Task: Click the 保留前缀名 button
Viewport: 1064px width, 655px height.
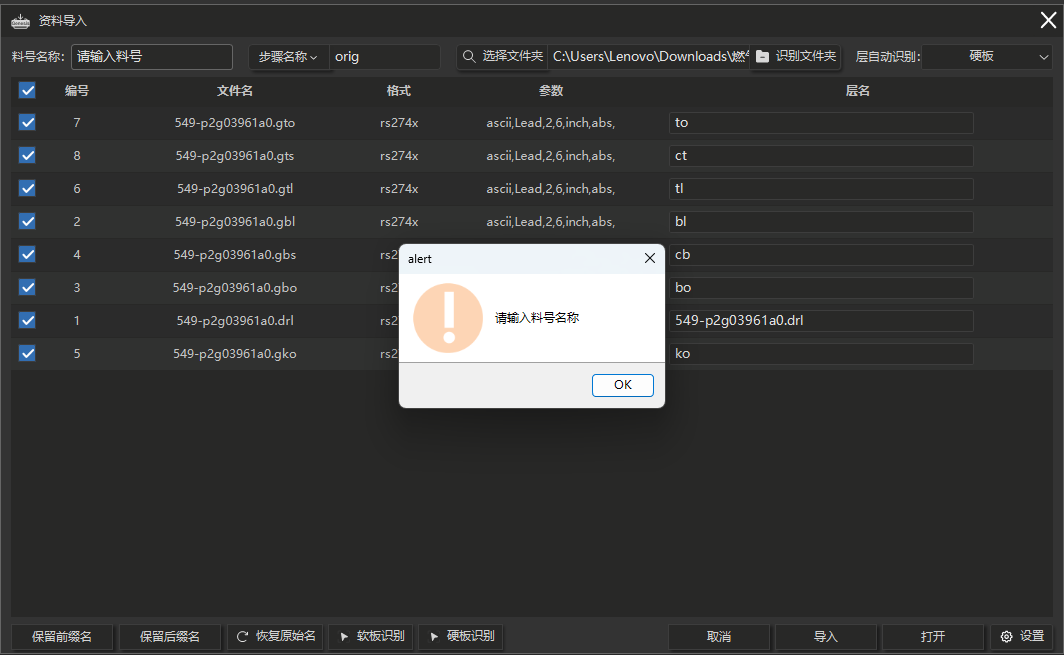Action: [x=62, y=637]
